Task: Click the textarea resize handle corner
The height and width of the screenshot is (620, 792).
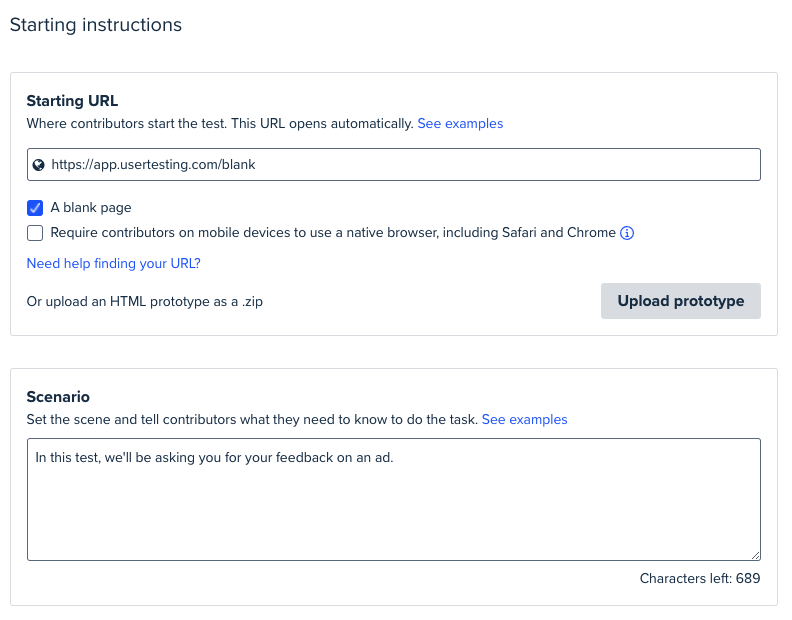Action: pos(755,555)
